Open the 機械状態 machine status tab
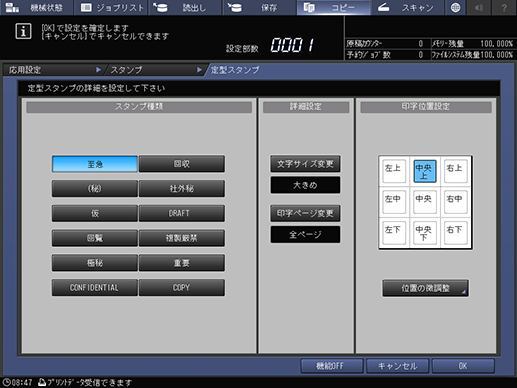 click(37, 7)
